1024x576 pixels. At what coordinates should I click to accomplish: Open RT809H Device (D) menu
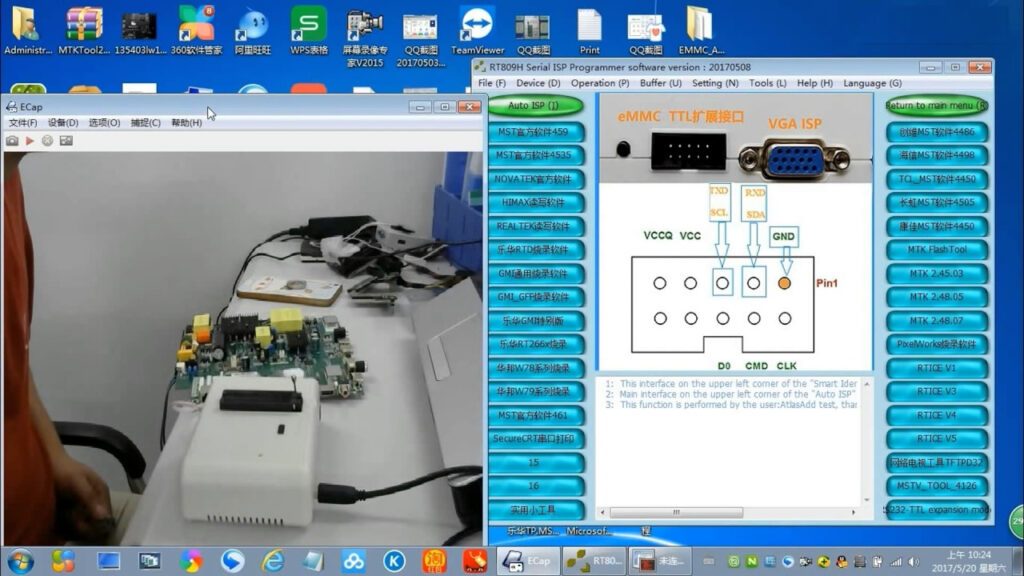click(x=538, y=83)
